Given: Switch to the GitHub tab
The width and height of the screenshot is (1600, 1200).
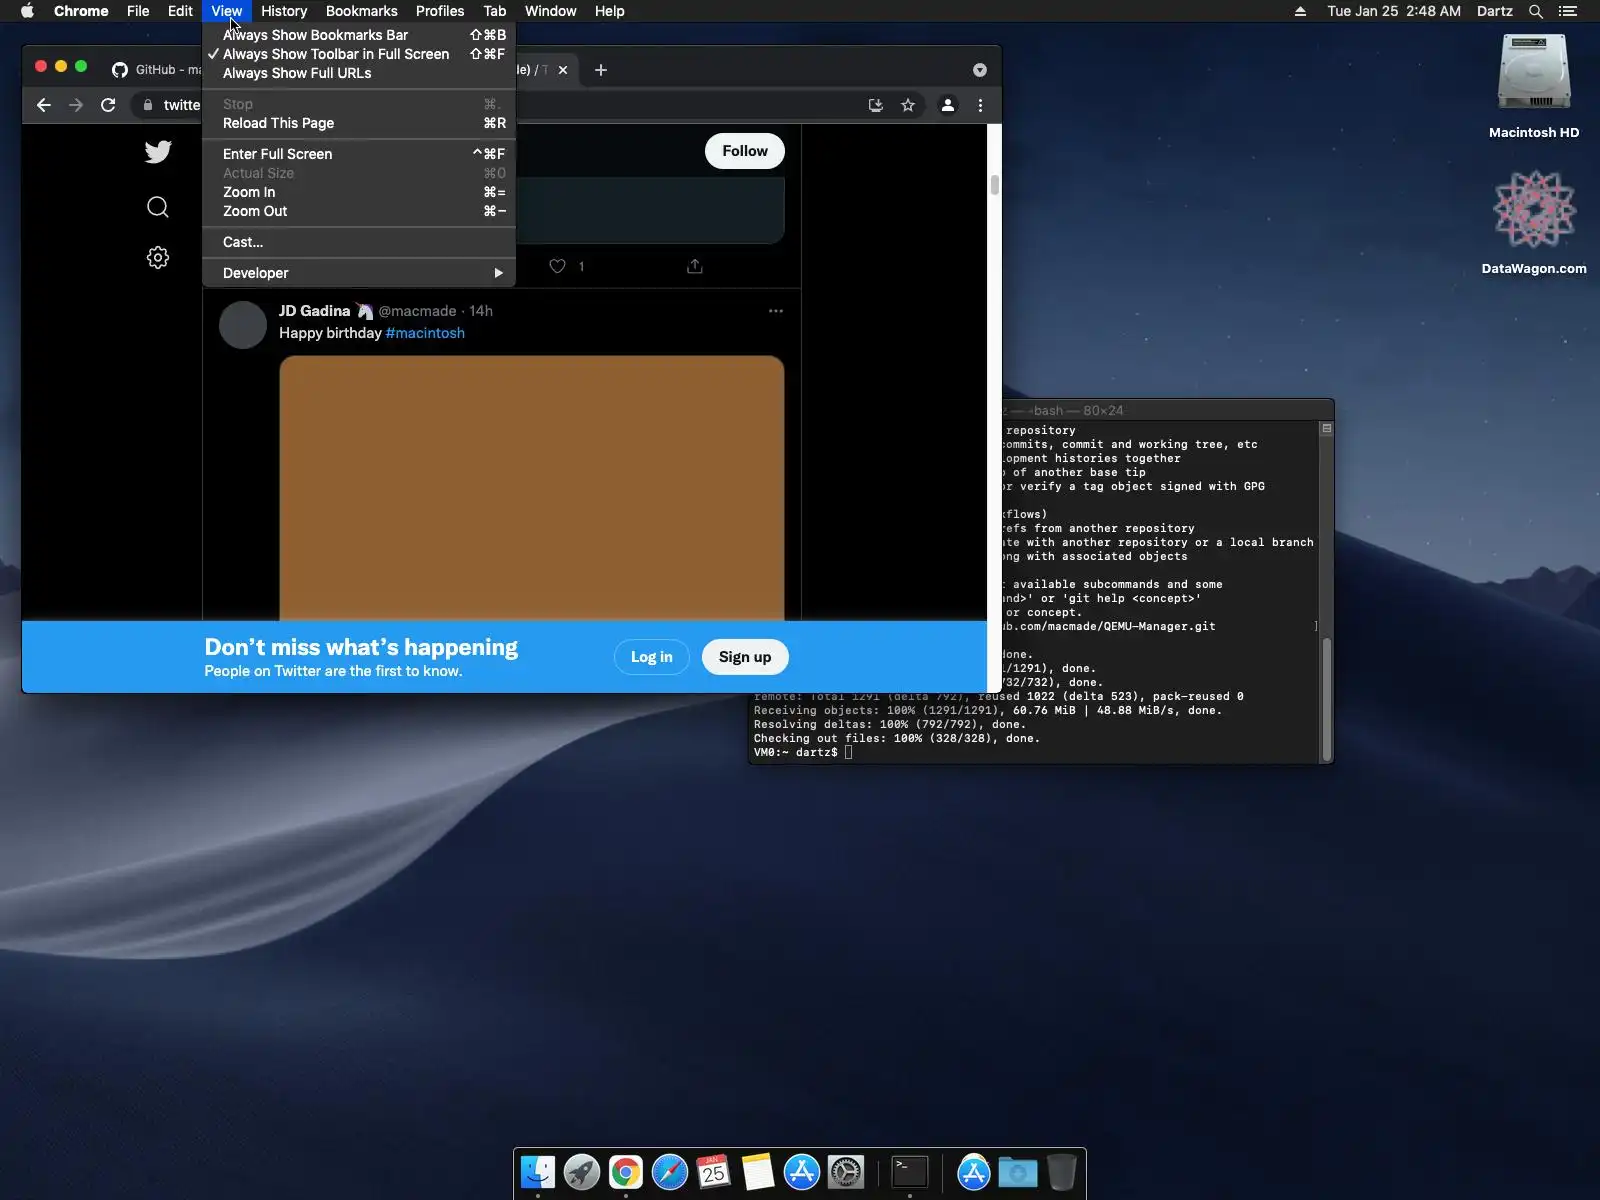Looking at the screenshot, I should pos(155,70).
